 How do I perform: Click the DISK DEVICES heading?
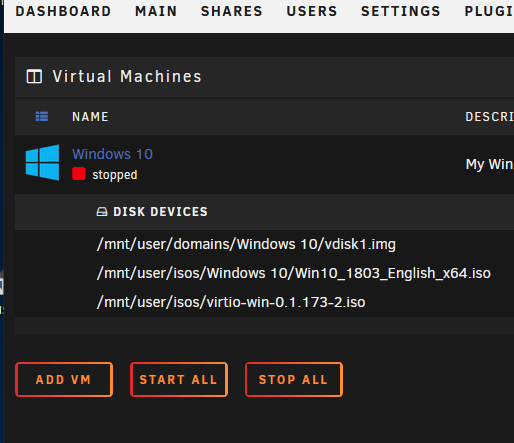point(160,212)
